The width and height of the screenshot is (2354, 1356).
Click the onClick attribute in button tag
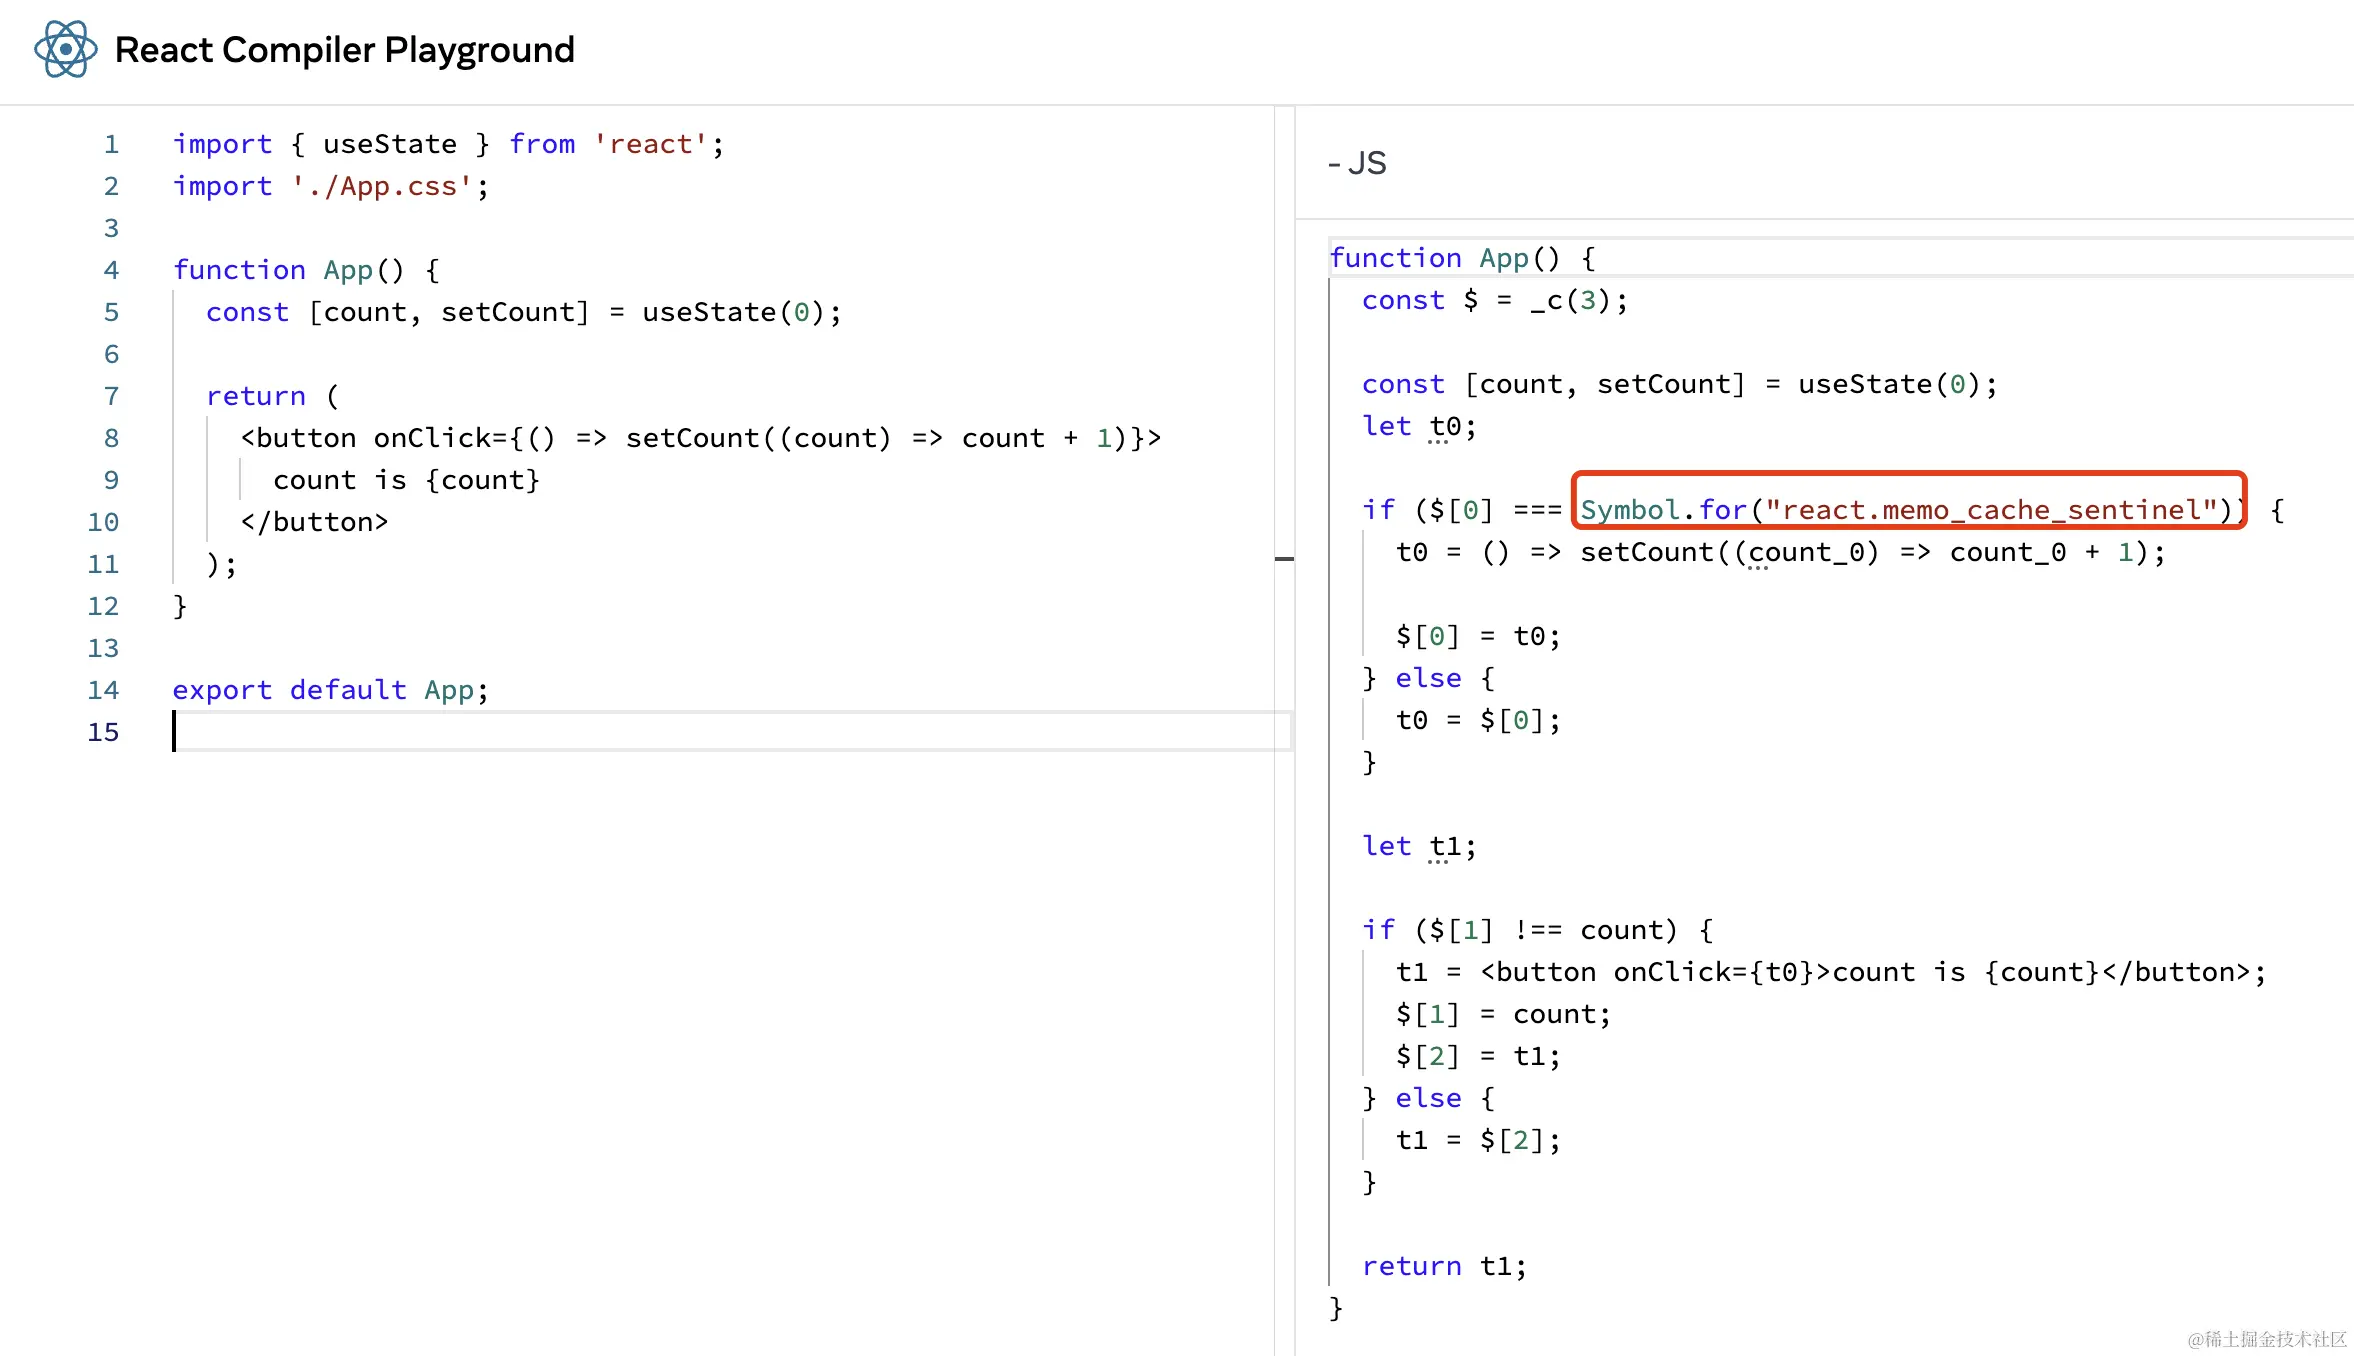pyautogui.click(x=432, y=438)
